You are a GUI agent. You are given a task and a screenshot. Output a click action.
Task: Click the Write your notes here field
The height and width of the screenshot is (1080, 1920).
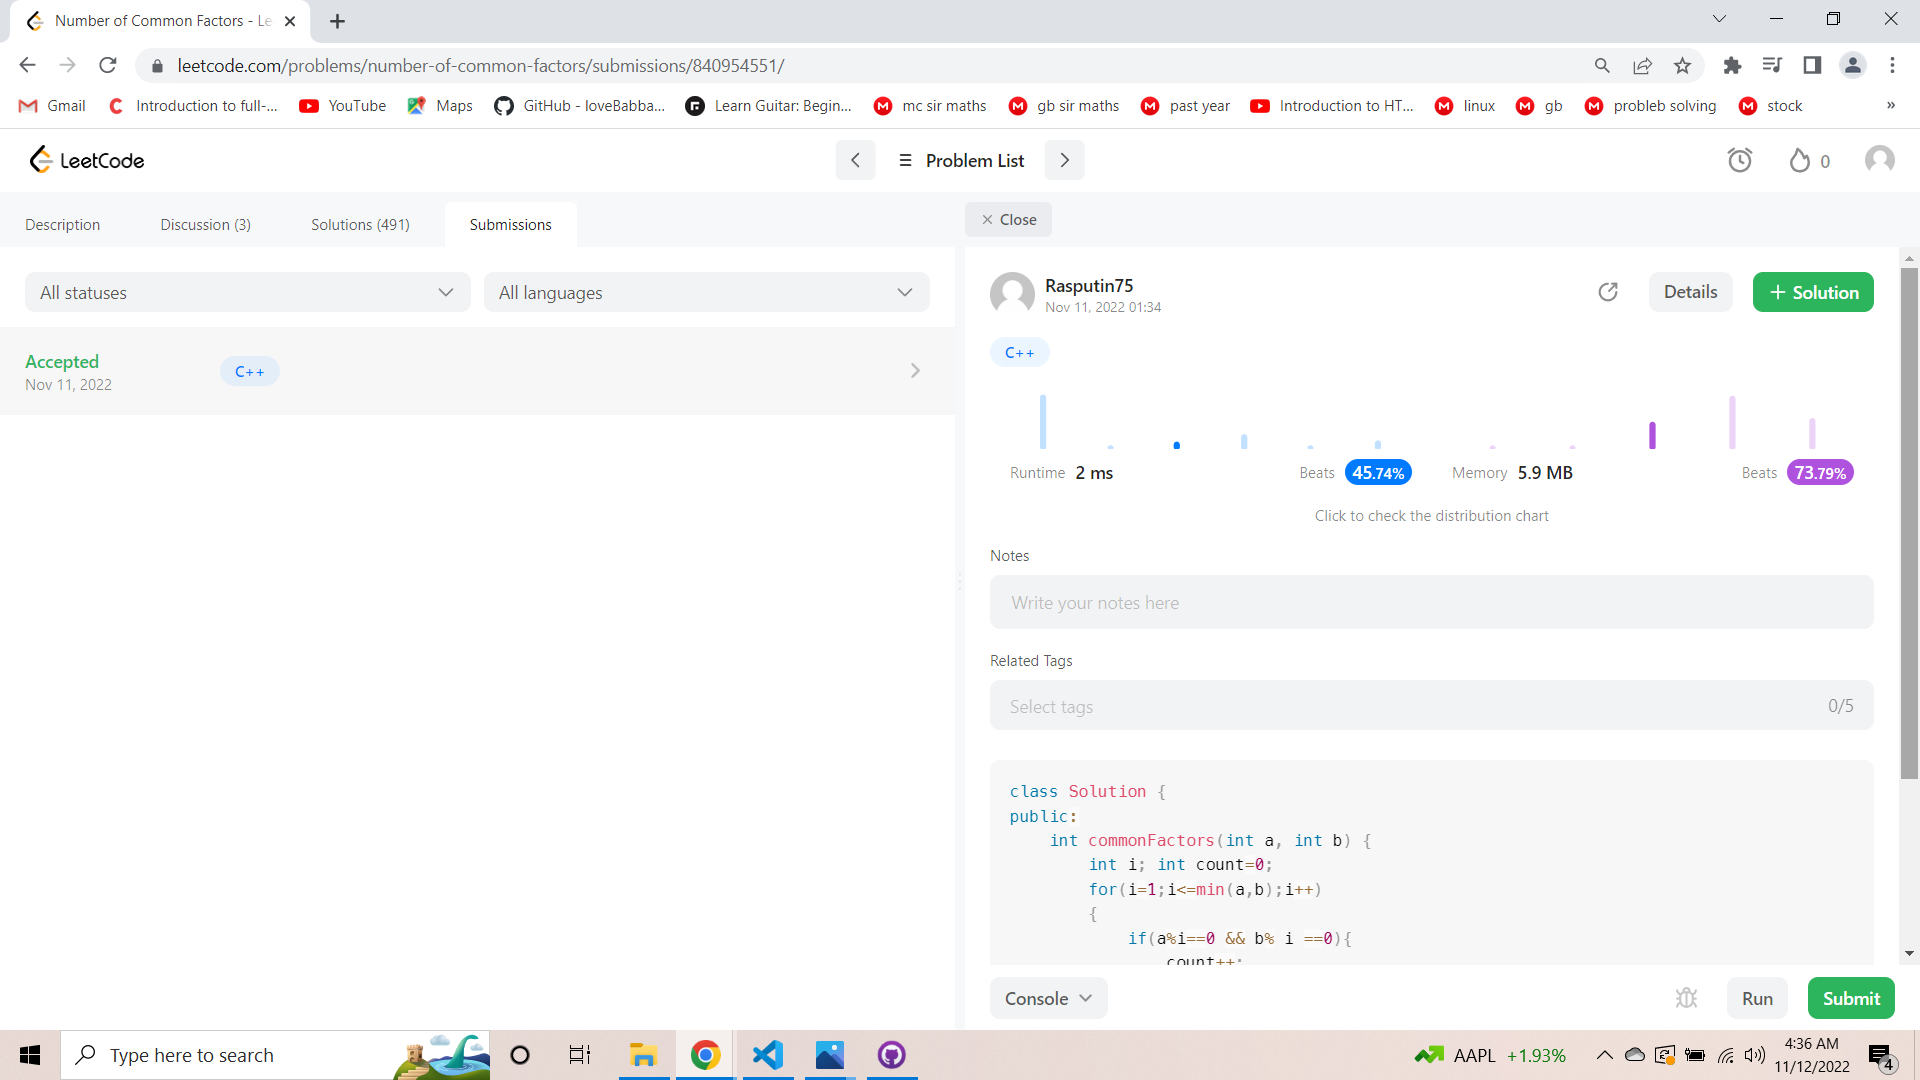[x=1431, y=602]
